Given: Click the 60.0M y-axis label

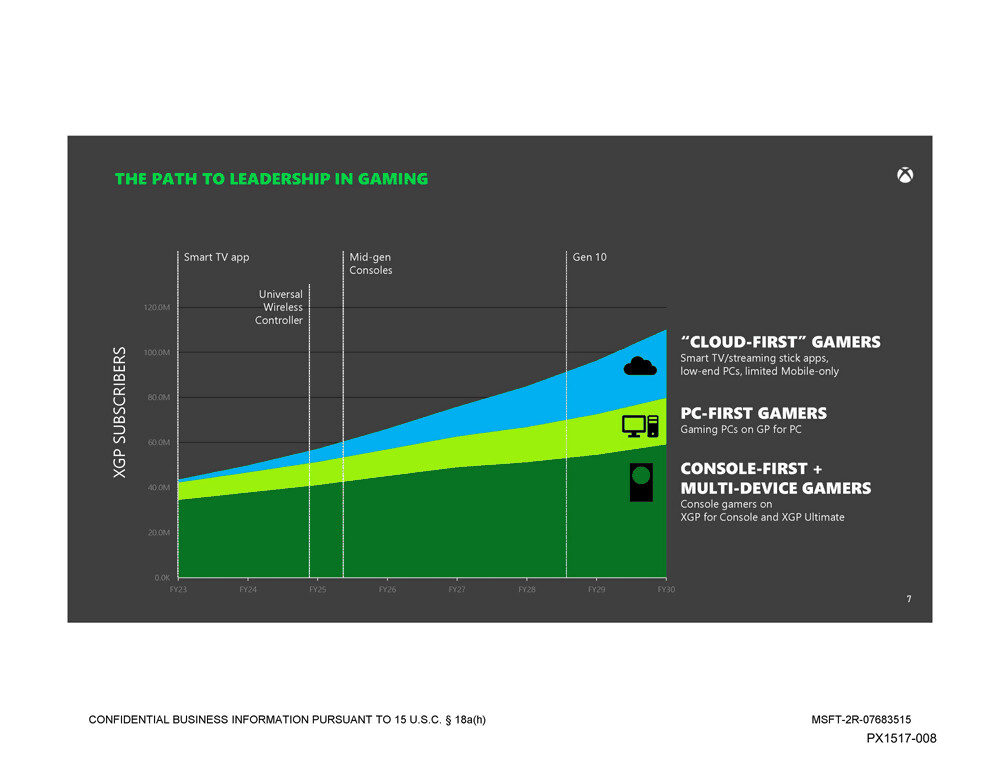Looking at the screenshot, I should click(x=159, y=443).
